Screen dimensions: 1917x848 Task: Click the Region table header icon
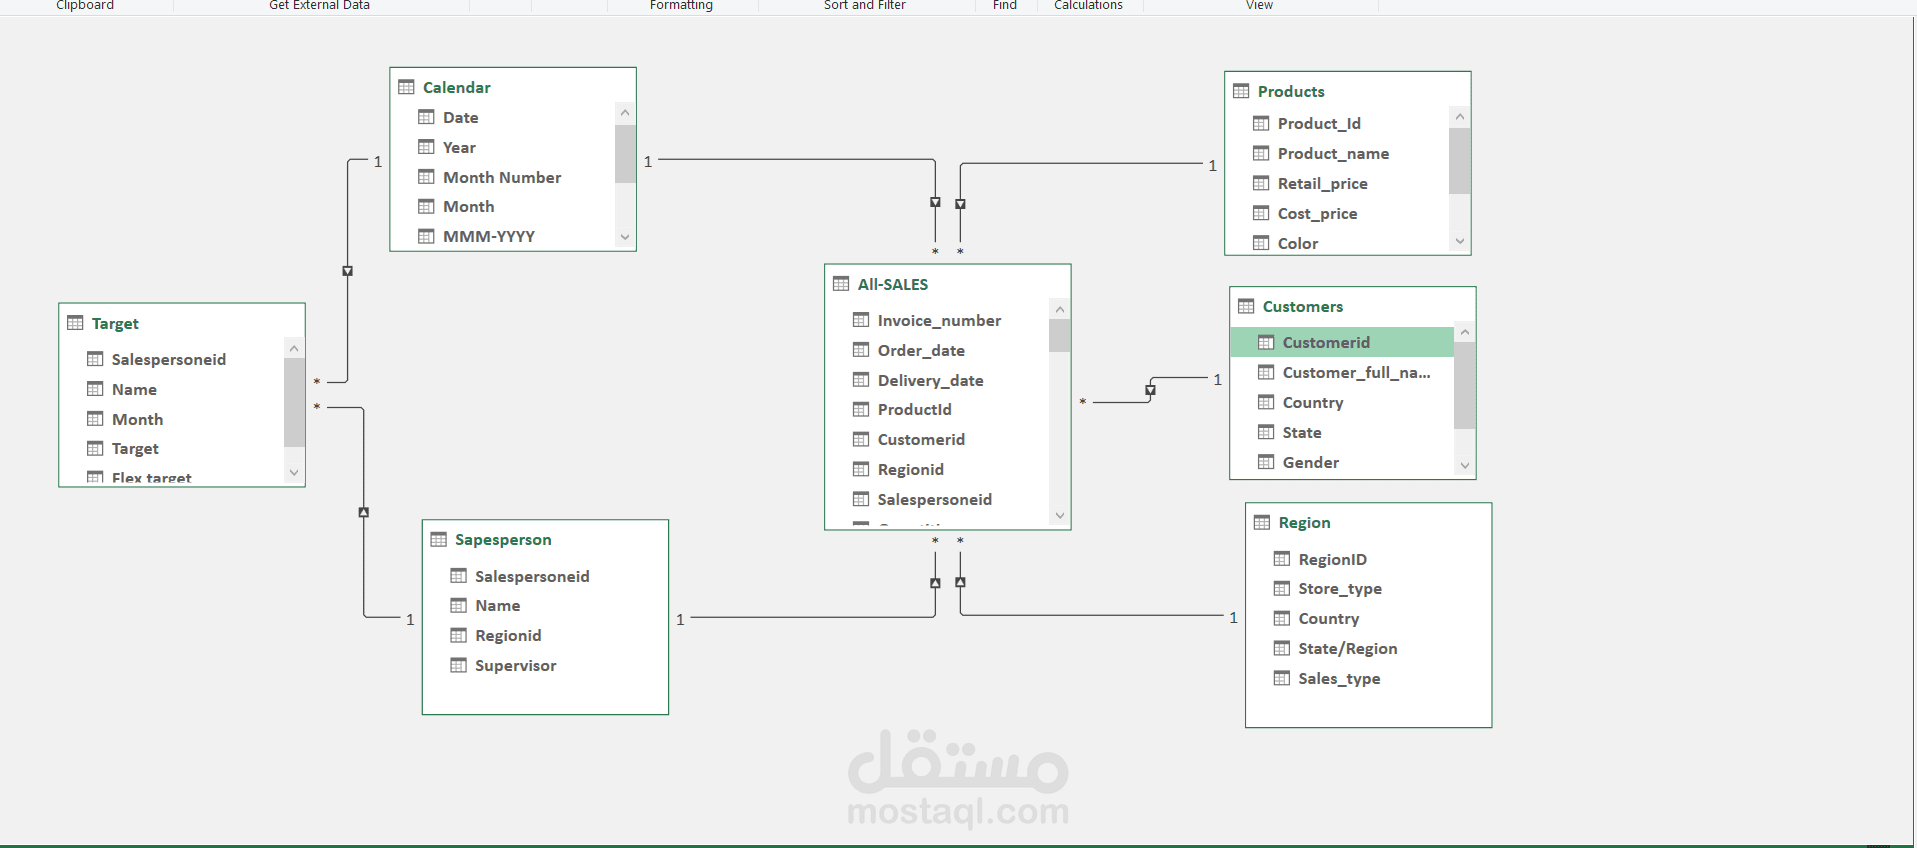1262,522
